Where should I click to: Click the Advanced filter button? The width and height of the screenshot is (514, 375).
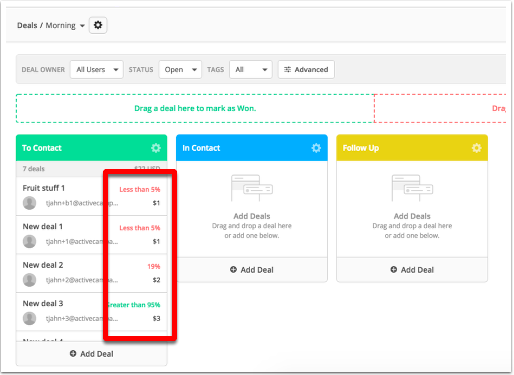coord(306,69)
